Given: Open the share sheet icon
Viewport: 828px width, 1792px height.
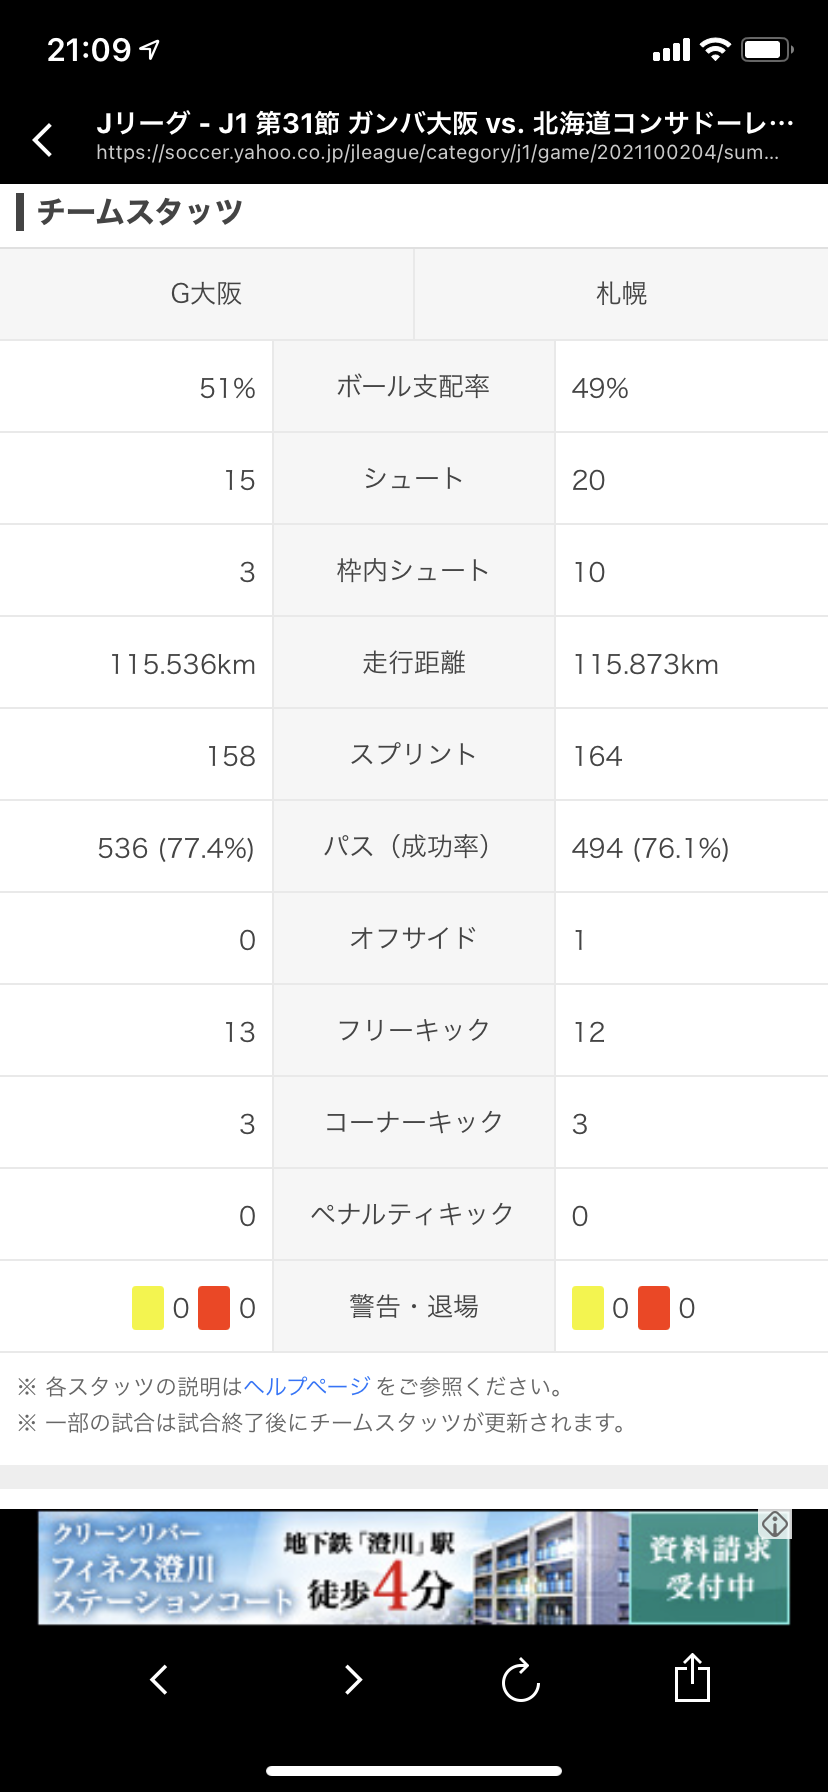Looking at the screenshot, I should 692,1677.
